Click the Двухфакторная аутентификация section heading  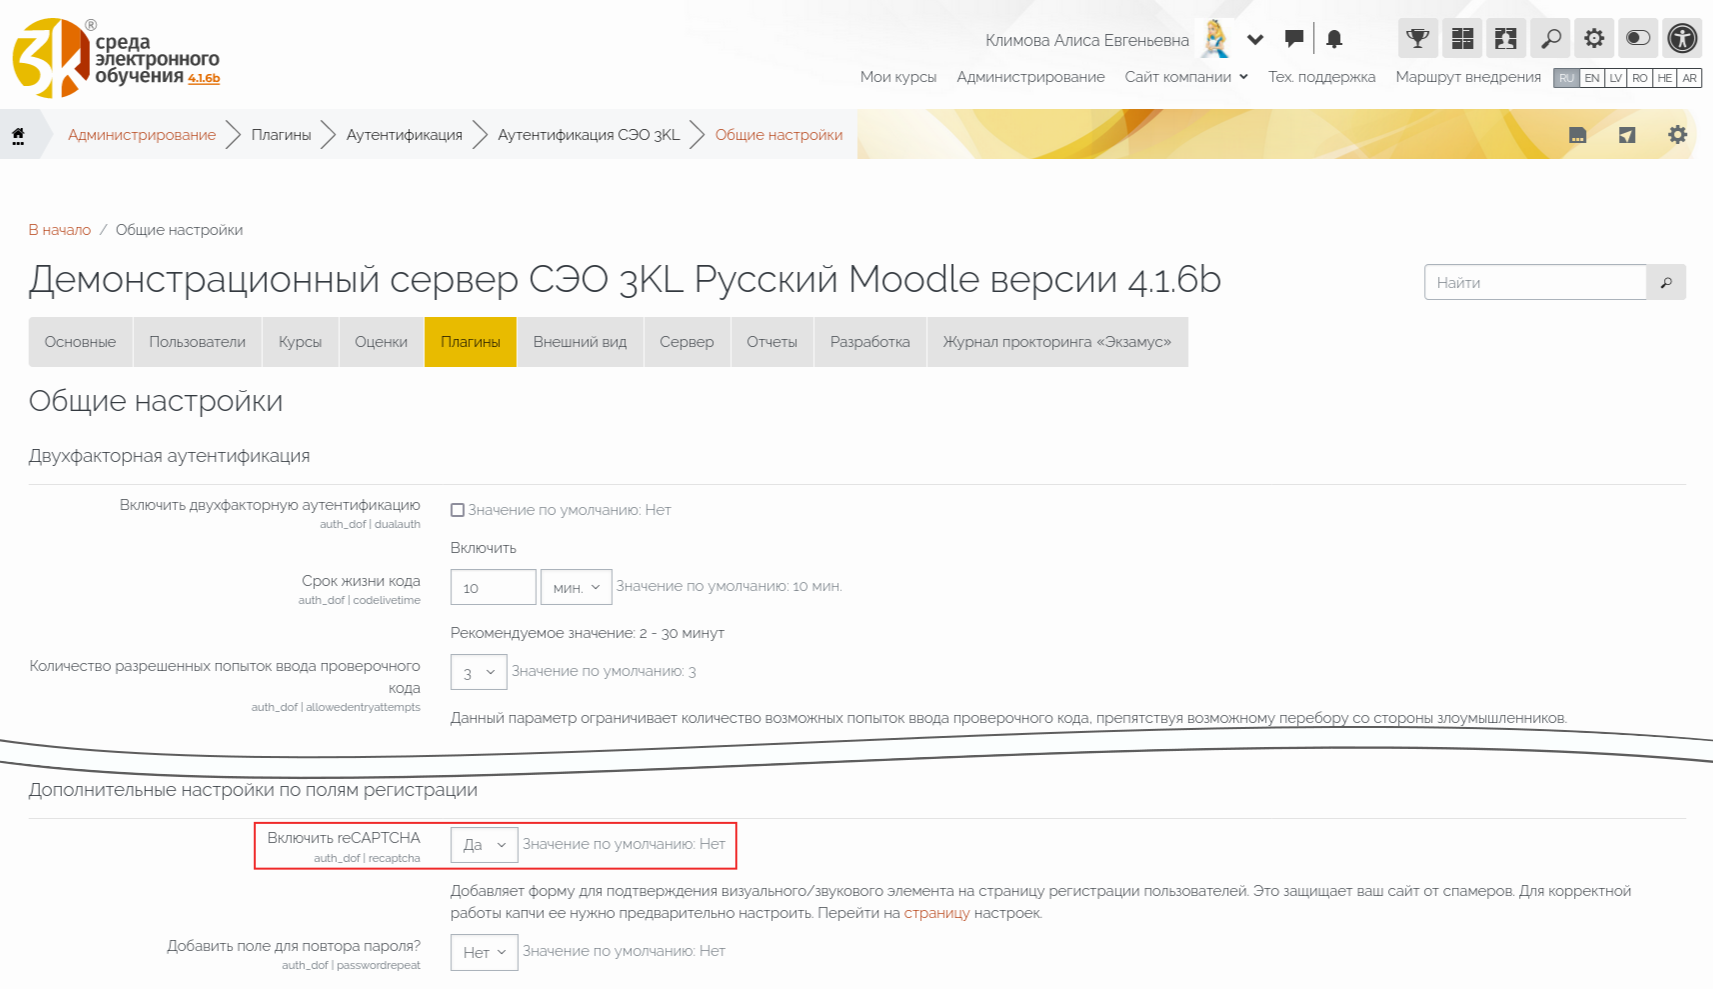click(x=169, y=456)
